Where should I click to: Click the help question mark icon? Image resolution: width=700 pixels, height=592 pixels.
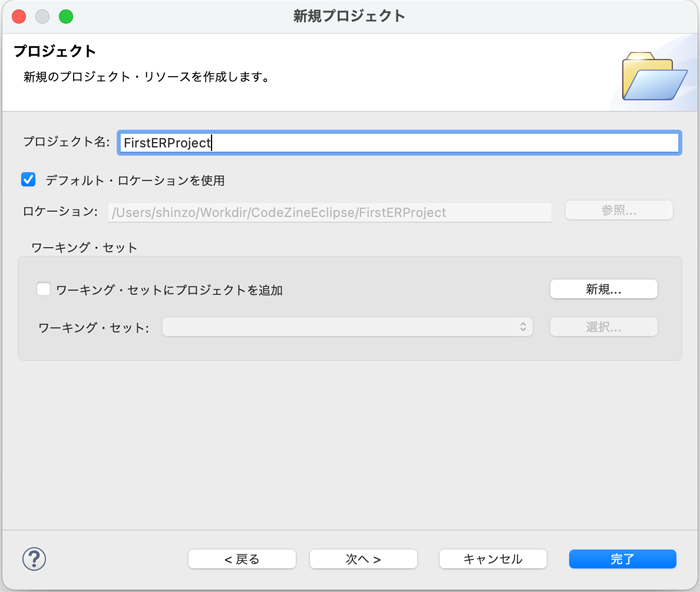34,559
